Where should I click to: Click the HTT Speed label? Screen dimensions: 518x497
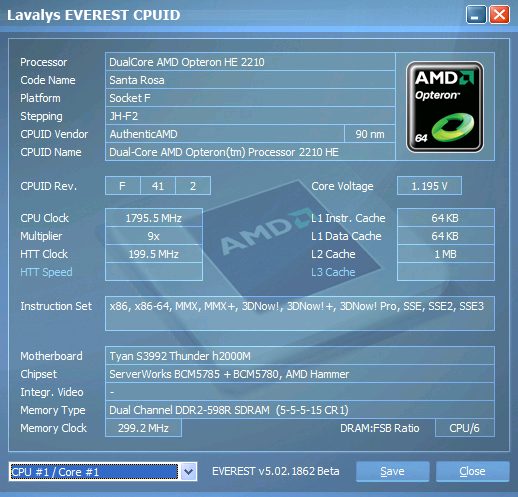(46, 272)
